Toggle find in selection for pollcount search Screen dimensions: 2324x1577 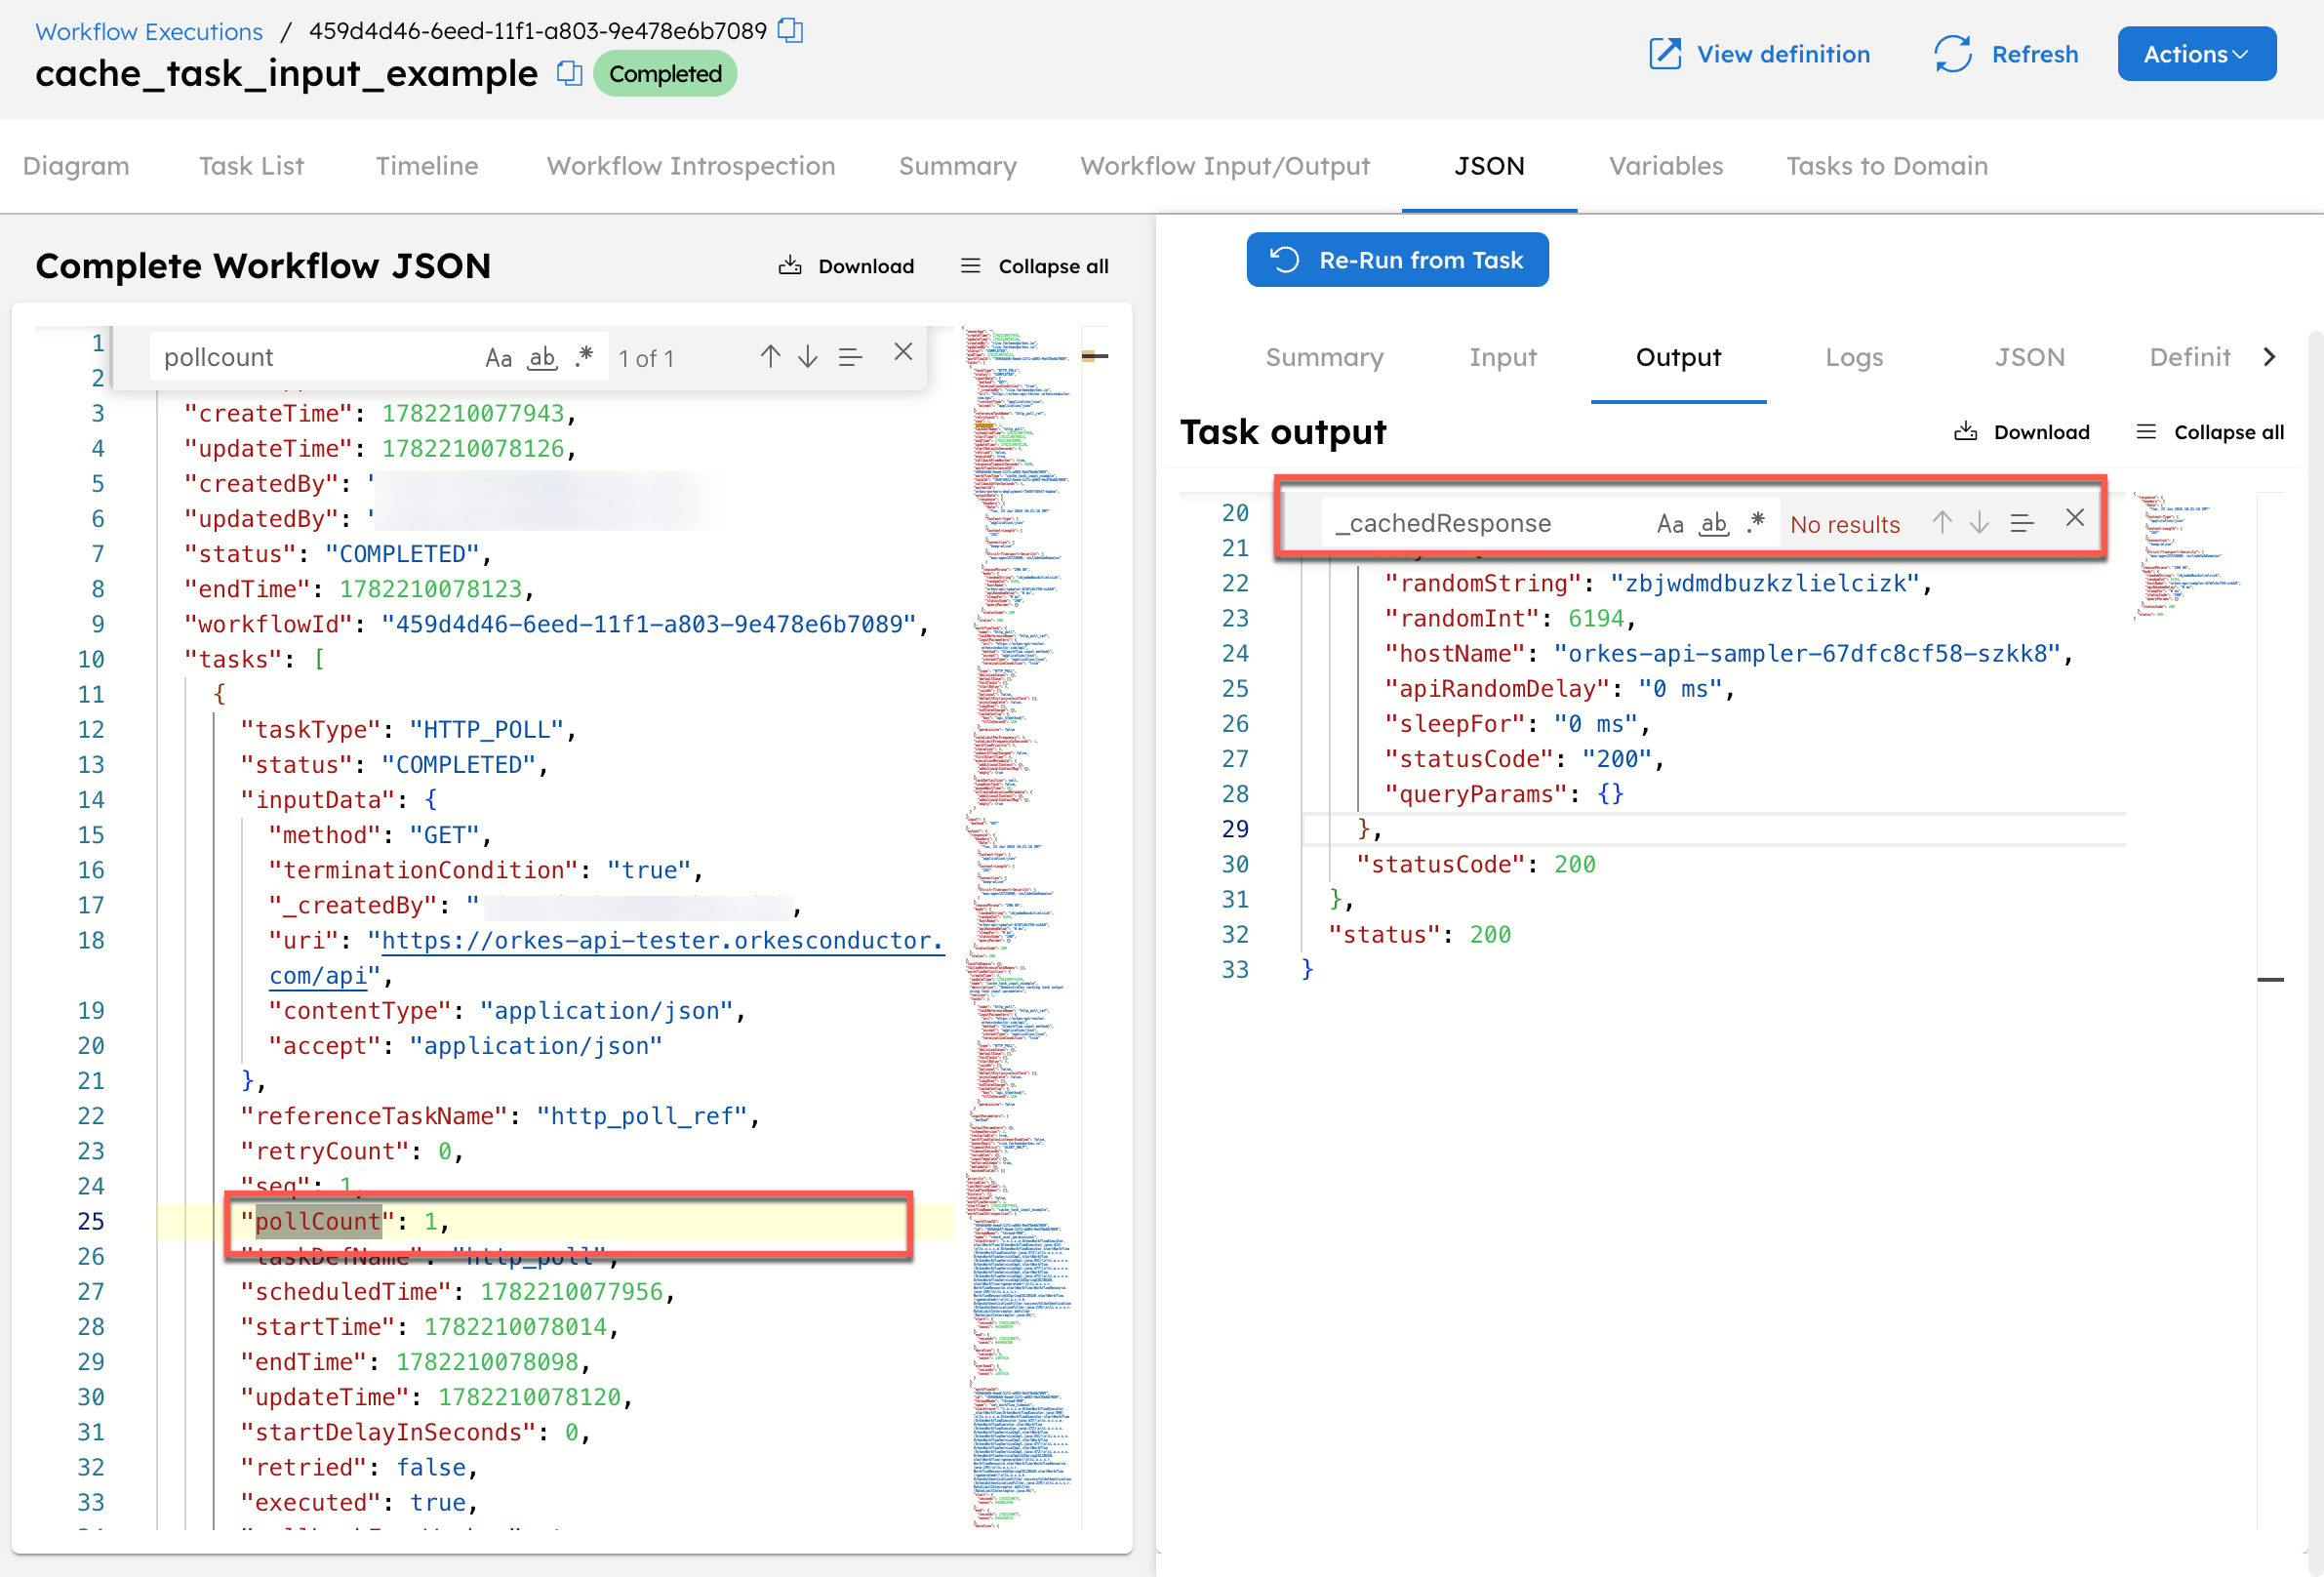click(850, 356)
